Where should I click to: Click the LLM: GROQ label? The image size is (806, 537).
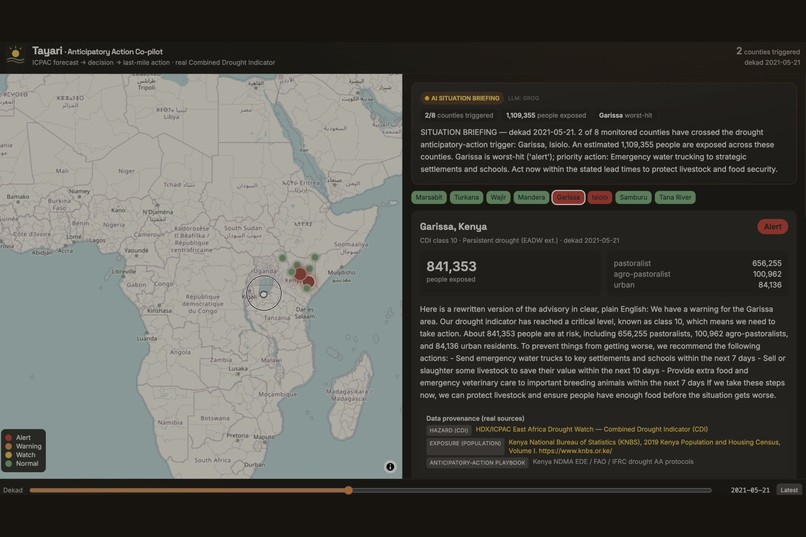[x=523, y=98]
